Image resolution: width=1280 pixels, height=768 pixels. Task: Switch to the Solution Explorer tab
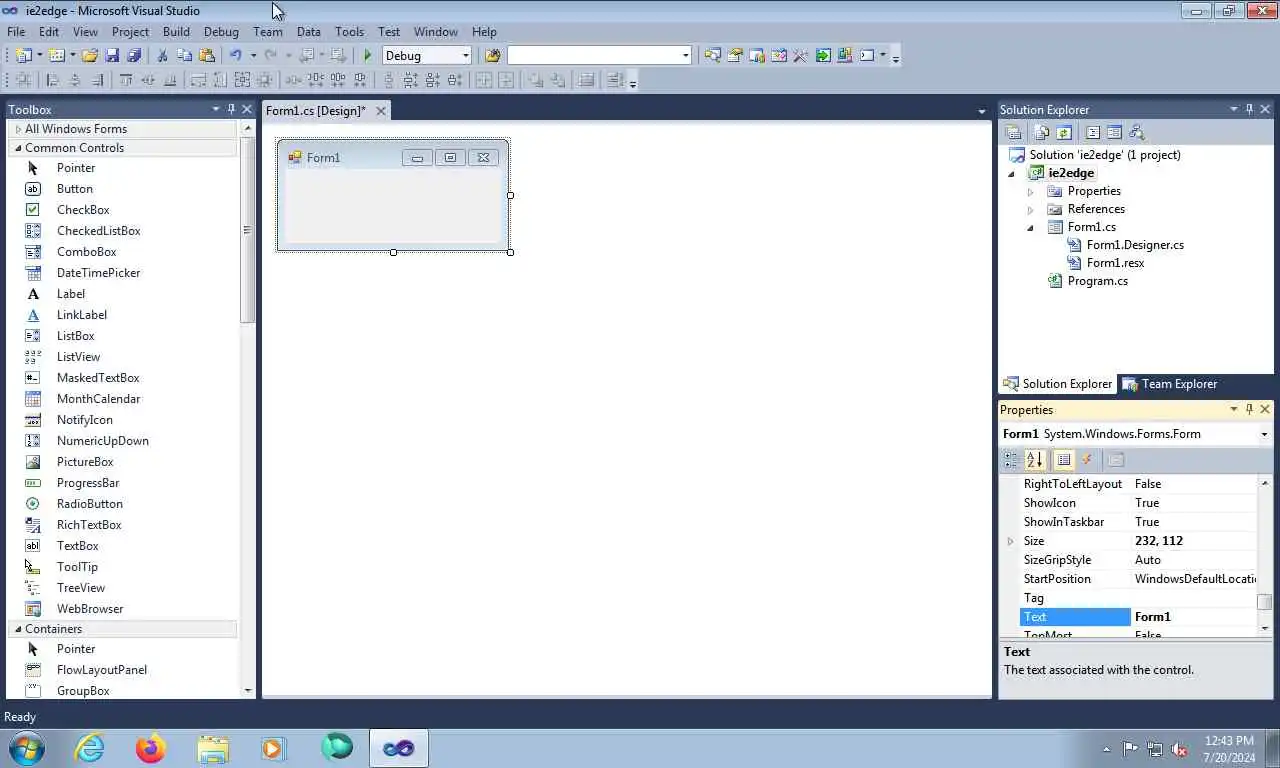point(1057,384)
